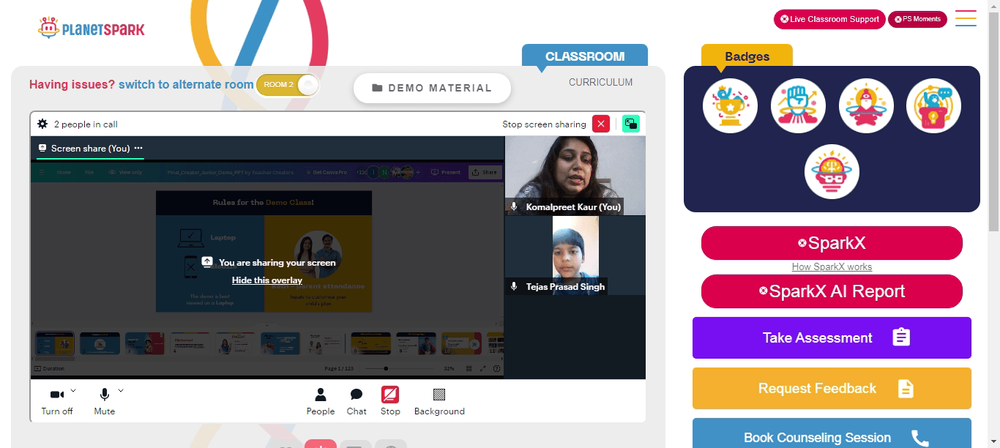Click Hide this overlay link
Viewport: 1000px width, 448px height.
click(267, 280)
